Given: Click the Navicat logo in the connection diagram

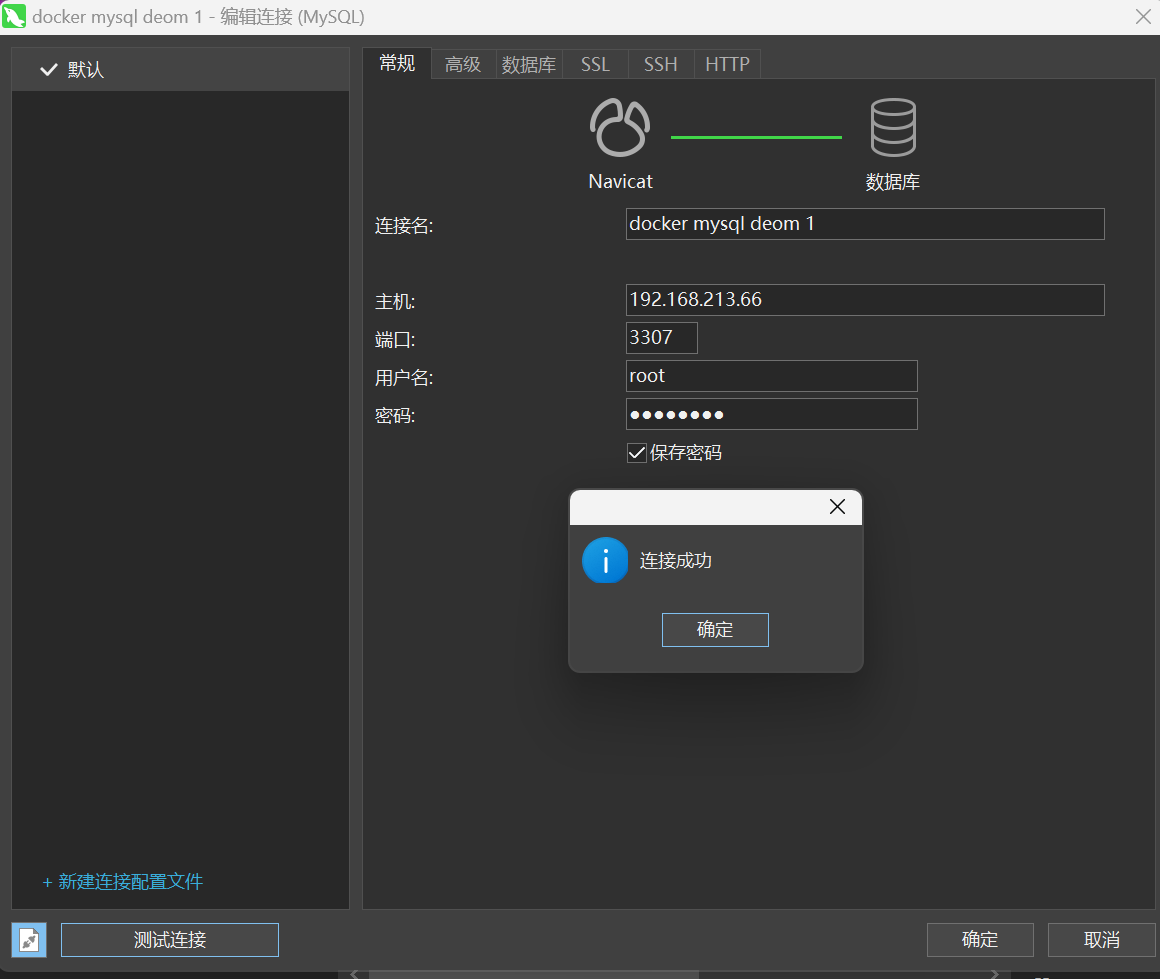Looking at the screenshot, I should point(620,128).
